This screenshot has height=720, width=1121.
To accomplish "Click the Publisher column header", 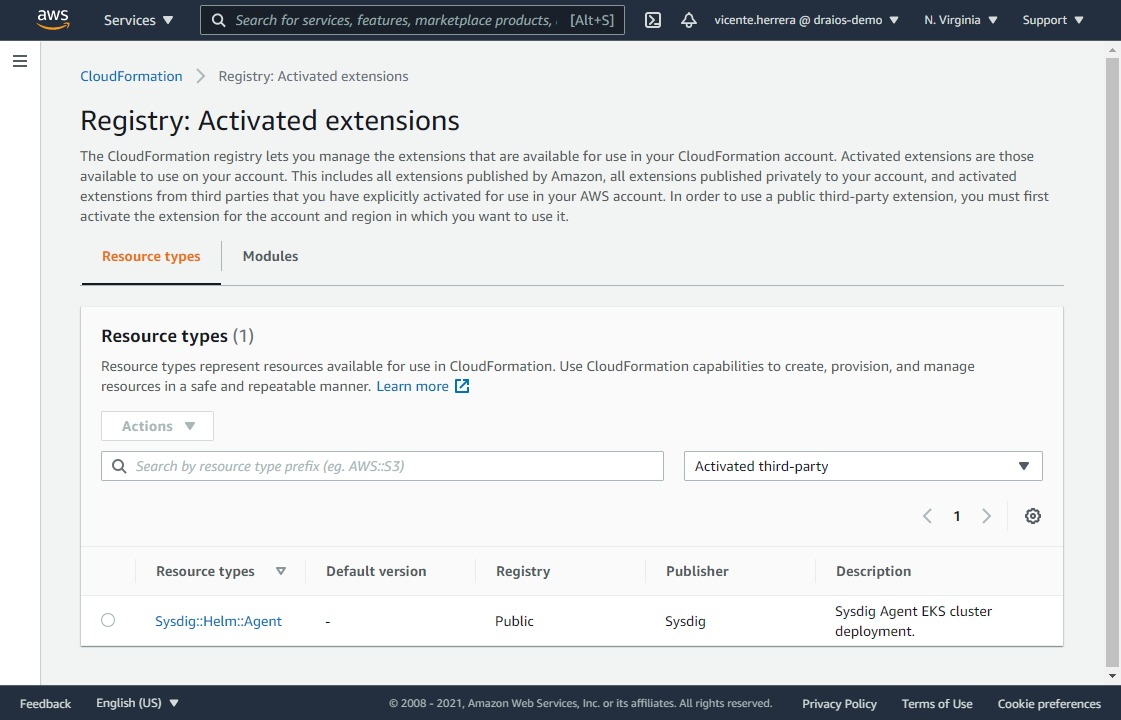I will coord(697,571).
